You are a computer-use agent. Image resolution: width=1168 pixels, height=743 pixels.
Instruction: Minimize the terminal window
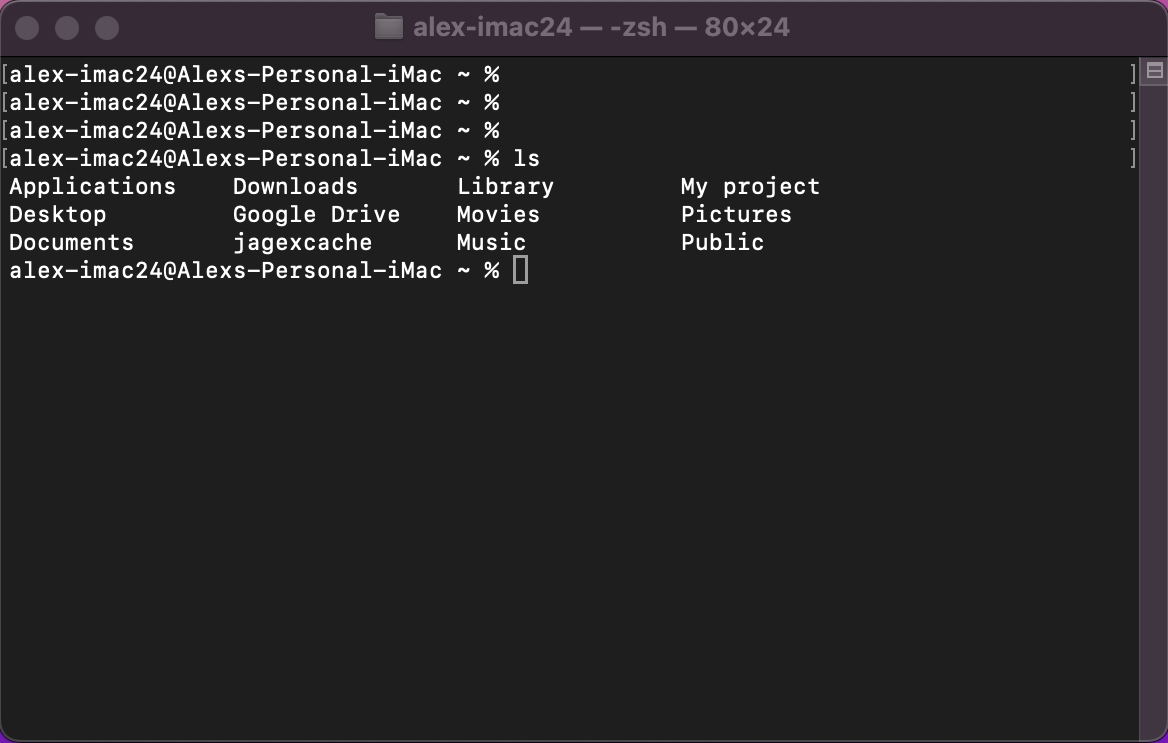pyautogui.click(x=67, y=28)
